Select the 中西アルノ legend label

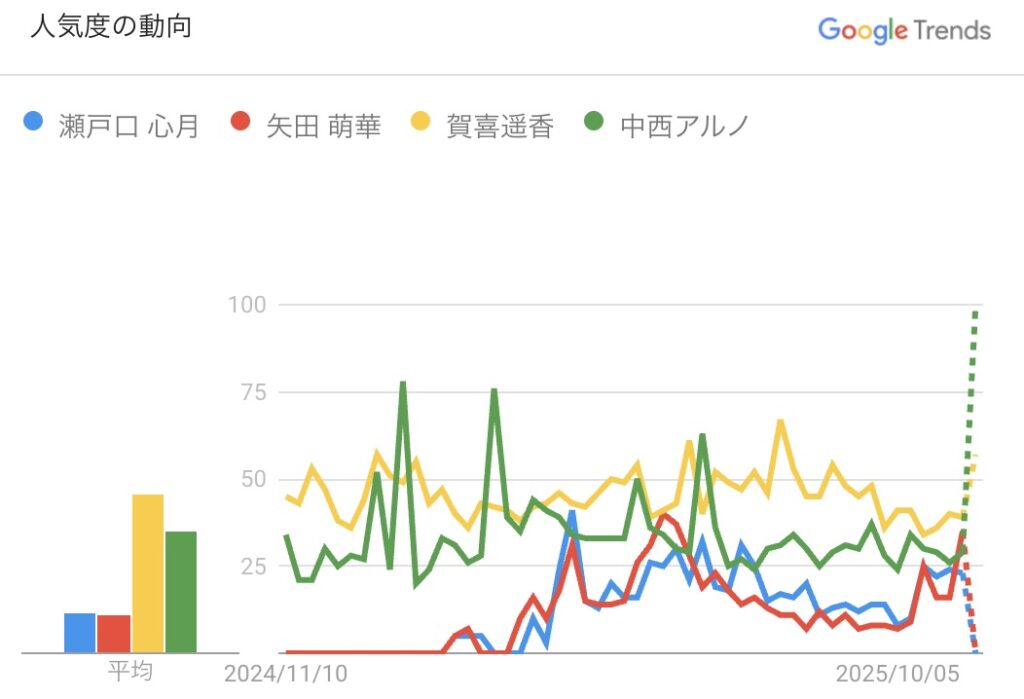684,125
